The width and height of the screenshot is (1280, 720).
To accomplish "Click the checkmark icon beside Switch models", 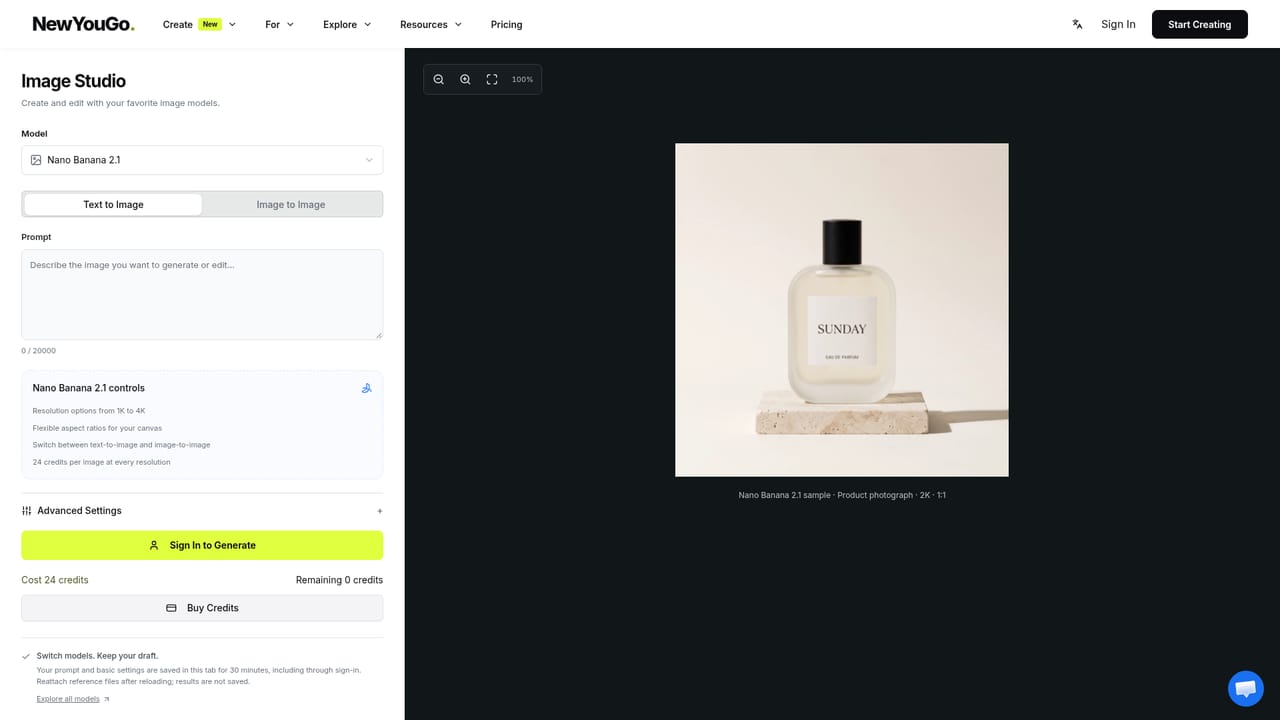I will tap(26, 656).
